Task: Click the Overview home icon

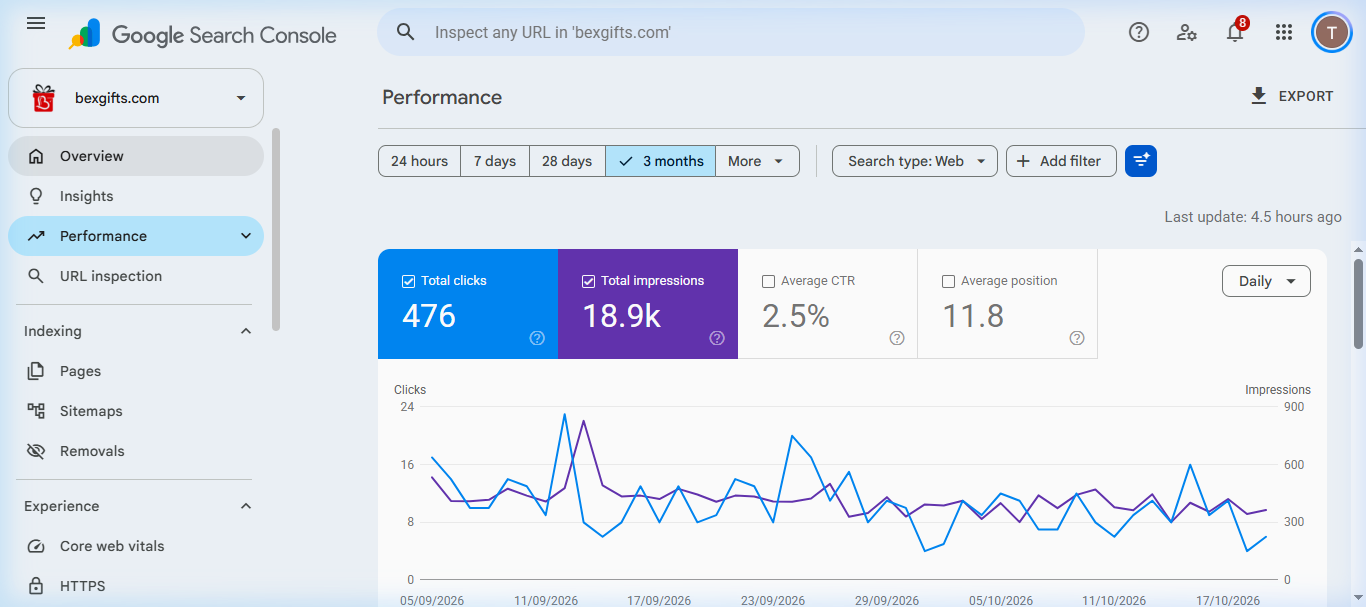Action: (x=36, y=156)
